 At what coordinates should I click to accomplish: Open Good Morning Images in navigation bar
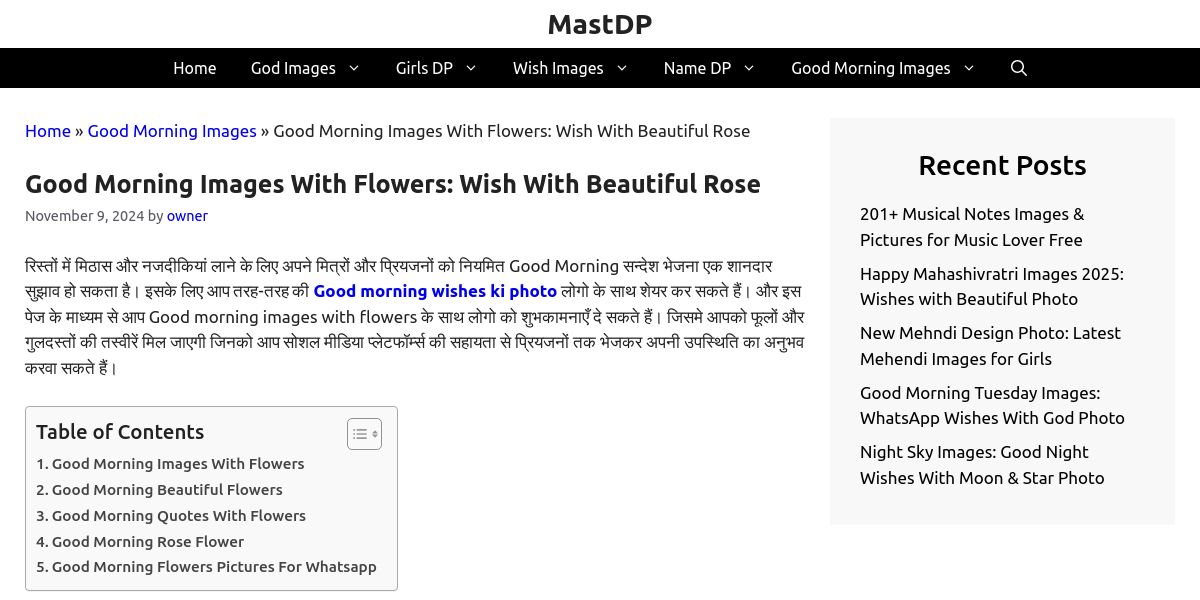(x=870, y=68)
